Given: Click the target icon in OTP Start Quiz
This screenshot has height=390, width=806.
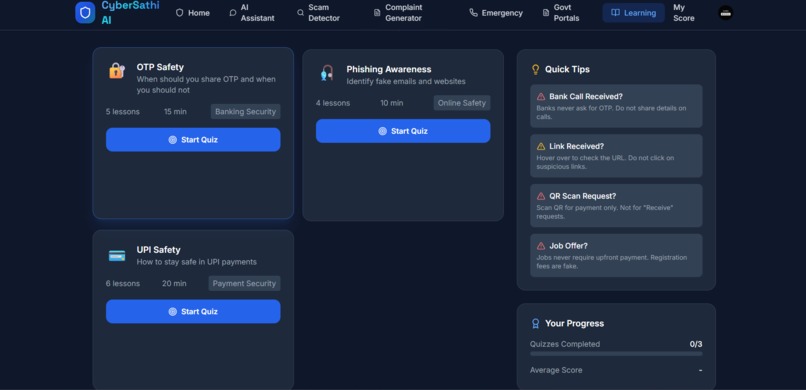Looking at the screenshot, I should 173,140.
